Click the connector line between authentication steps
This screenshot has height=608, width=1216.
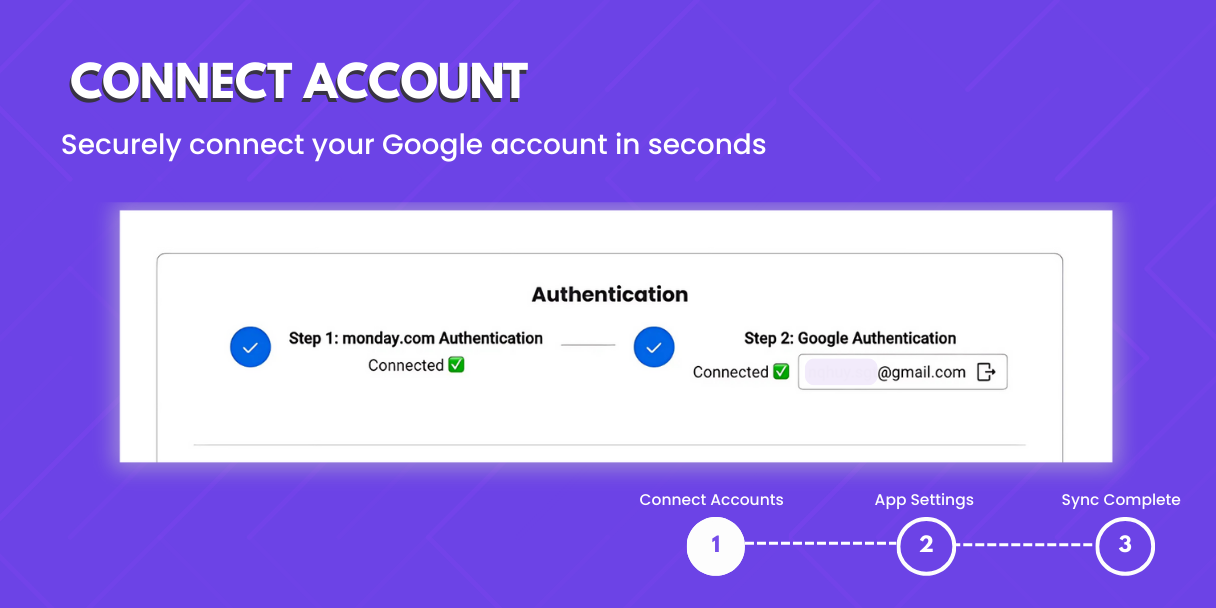[x=588, y=345]
